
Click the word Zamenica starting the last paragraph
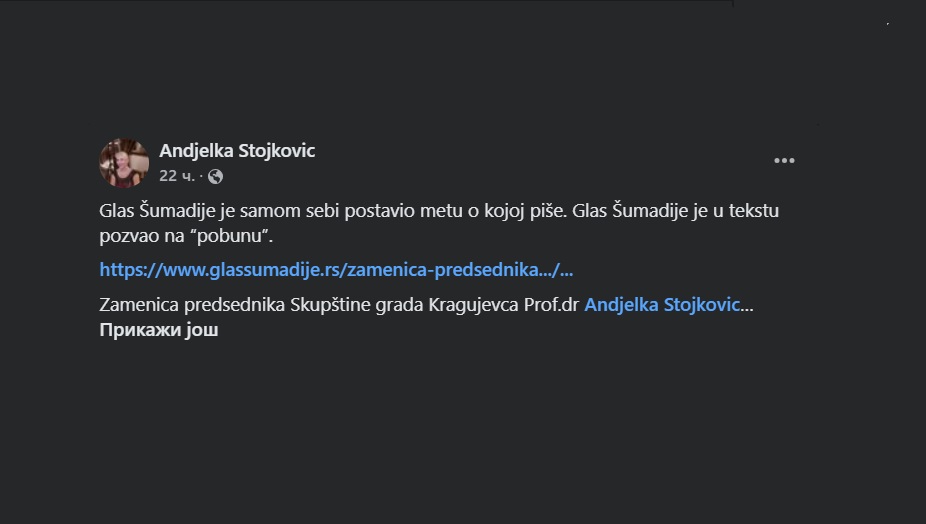pos(138,305)
